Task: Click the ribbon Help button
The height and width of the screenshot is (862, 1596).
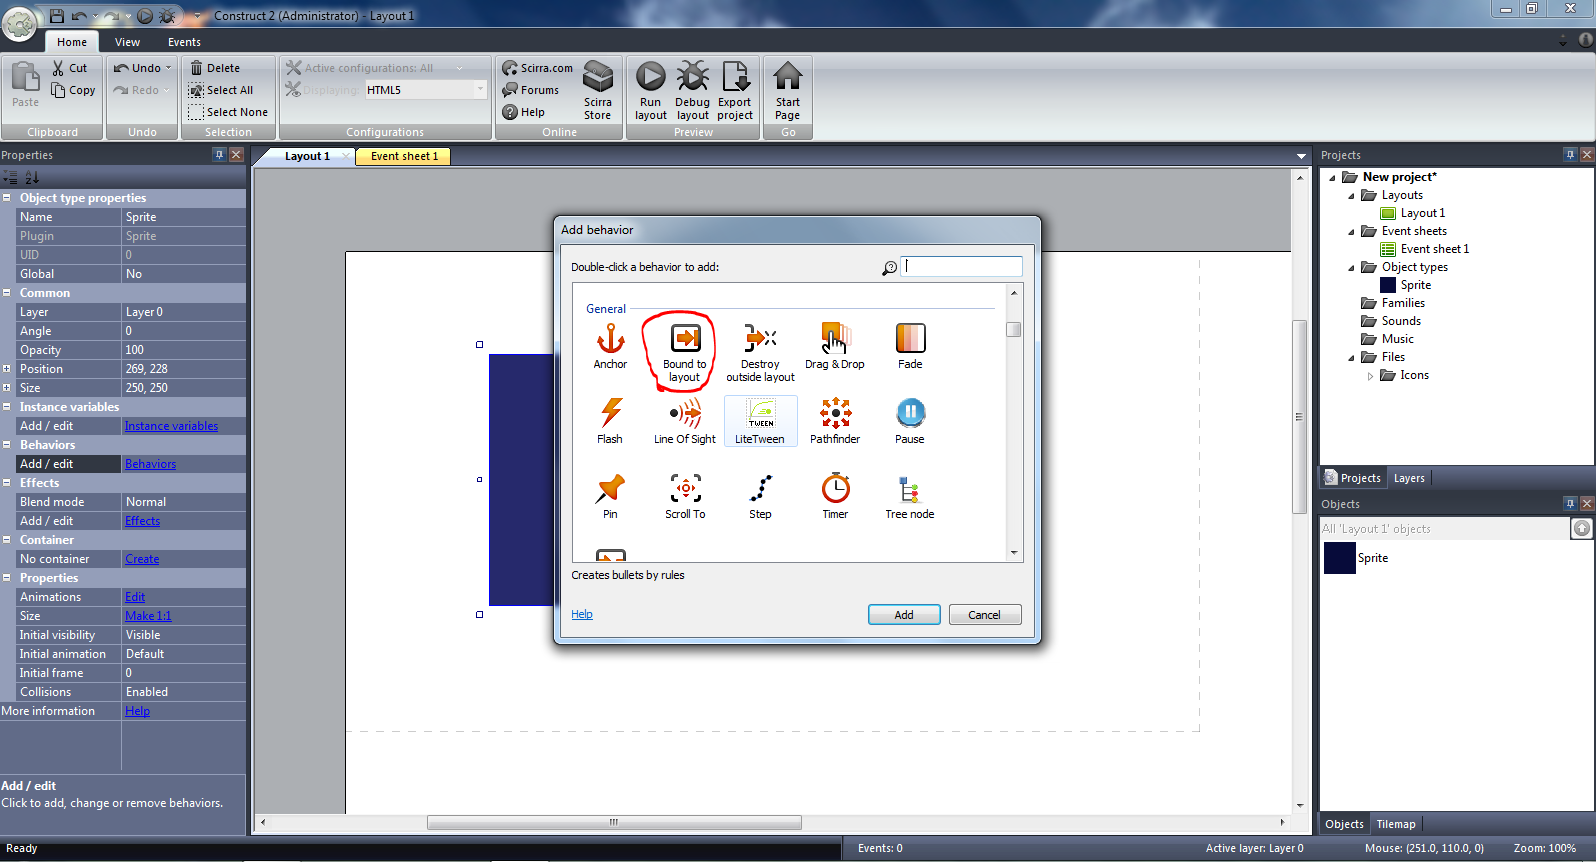Action: 524,112
